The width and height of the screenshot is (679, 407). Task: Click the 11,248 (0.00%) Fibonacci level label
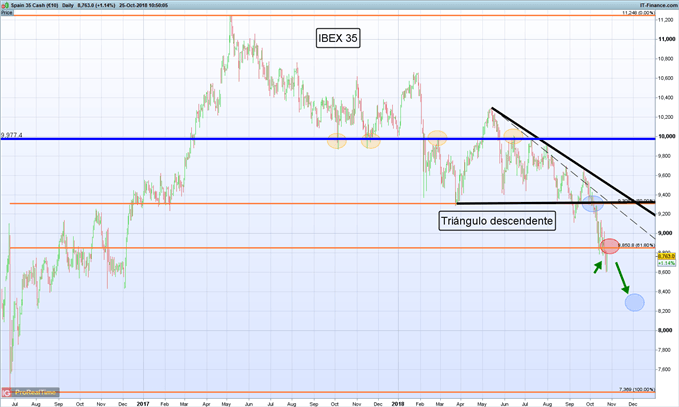[638, 13]
